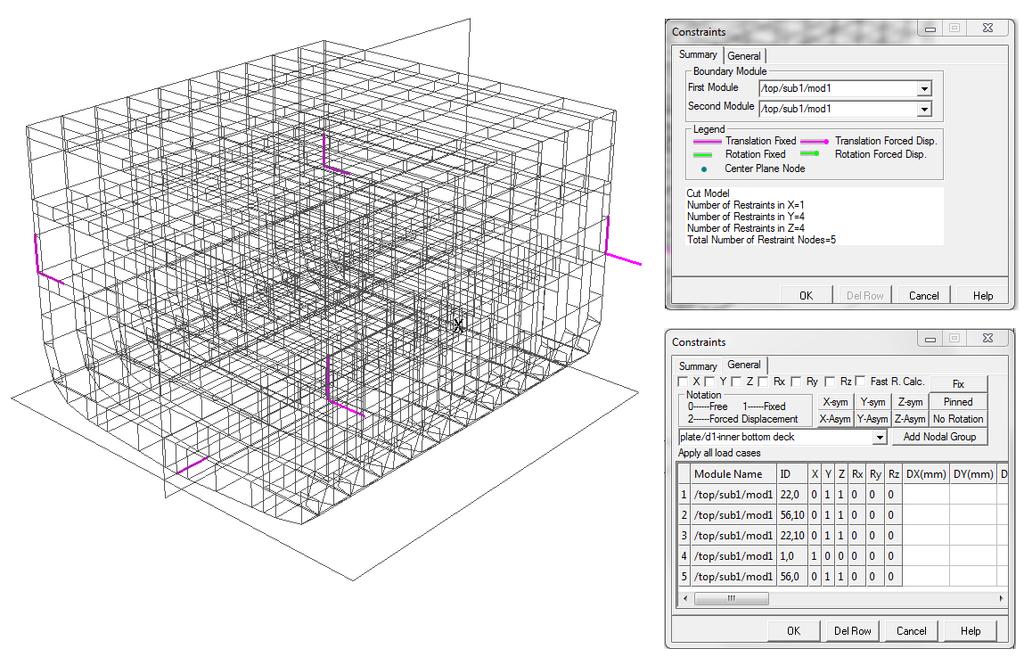Click the No Rotation button
This screenshot has width=1024, height=657.
pyautogui.click(x=958, y=419)
